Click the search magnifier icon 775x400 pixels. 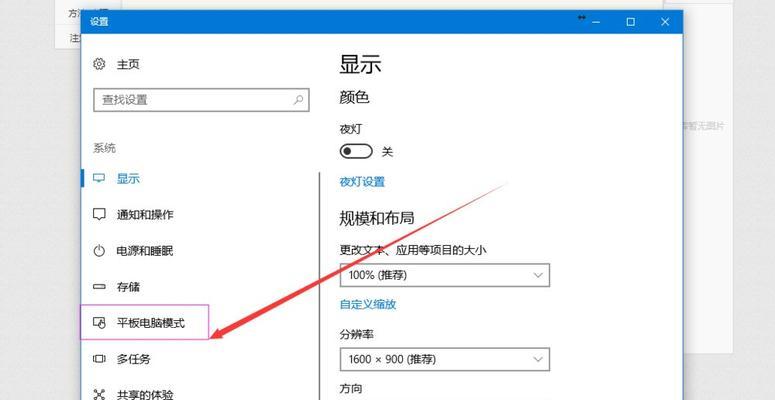(298, 100)
